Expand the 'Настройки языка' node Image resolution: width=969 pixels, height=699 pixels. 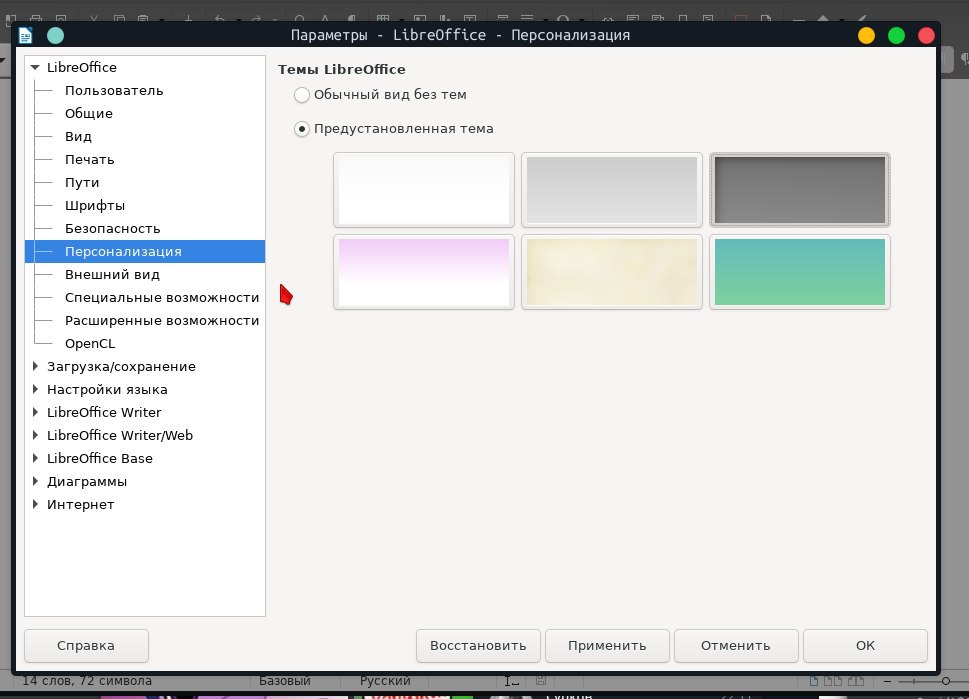[35, 389]
